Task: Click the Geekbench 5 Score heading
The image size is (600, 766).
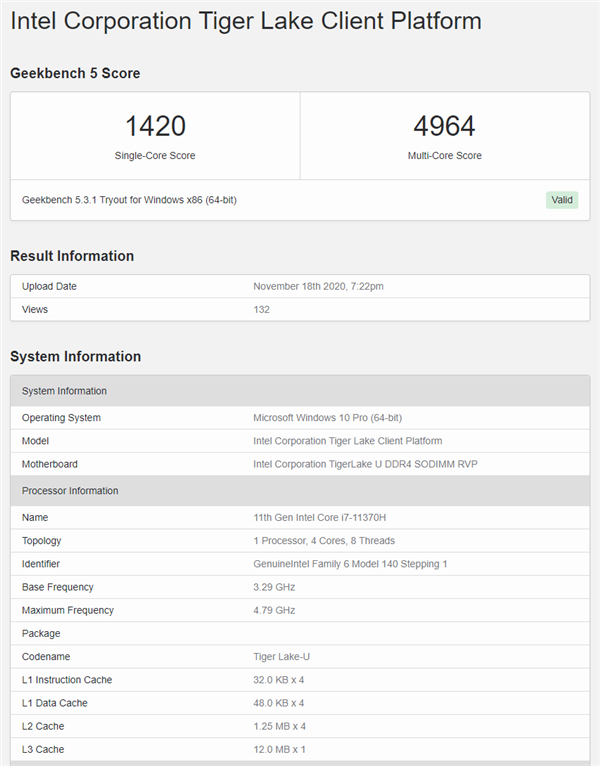Action: [x=75, y=73]
